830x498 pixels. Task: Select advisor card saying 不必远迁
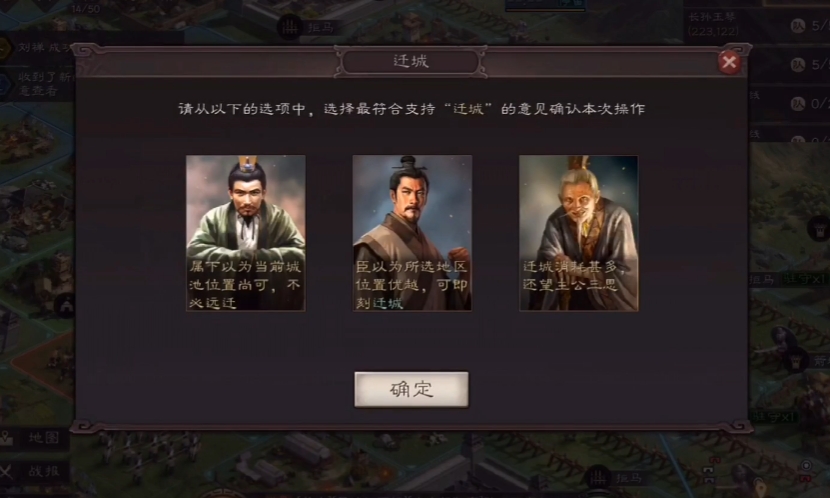(x=246, y=233)
